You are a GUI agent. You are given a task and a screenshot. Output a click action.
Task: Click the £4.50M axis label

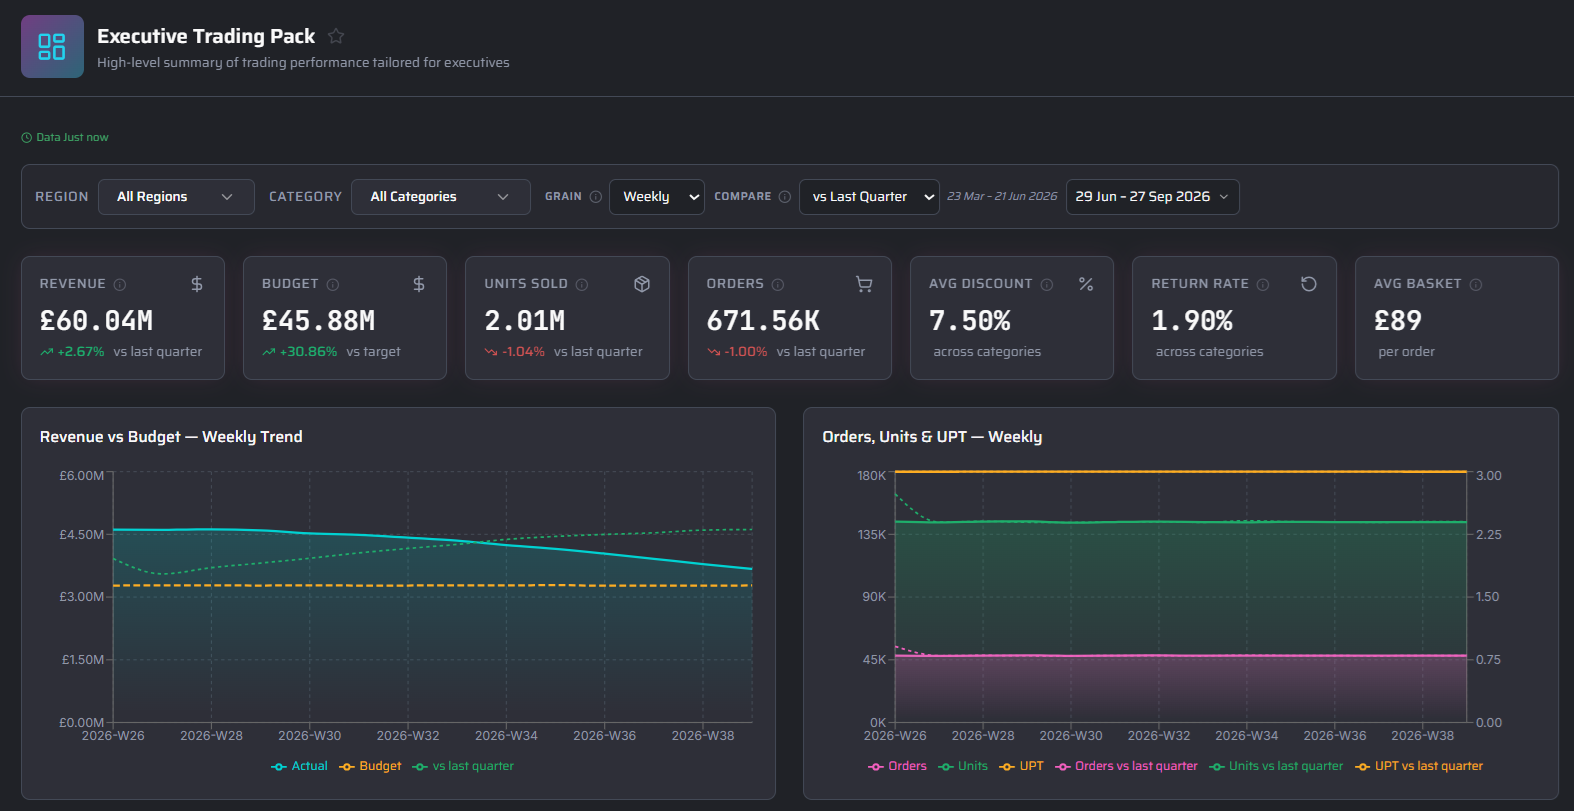pyautogui.click(x=81, y=535)
